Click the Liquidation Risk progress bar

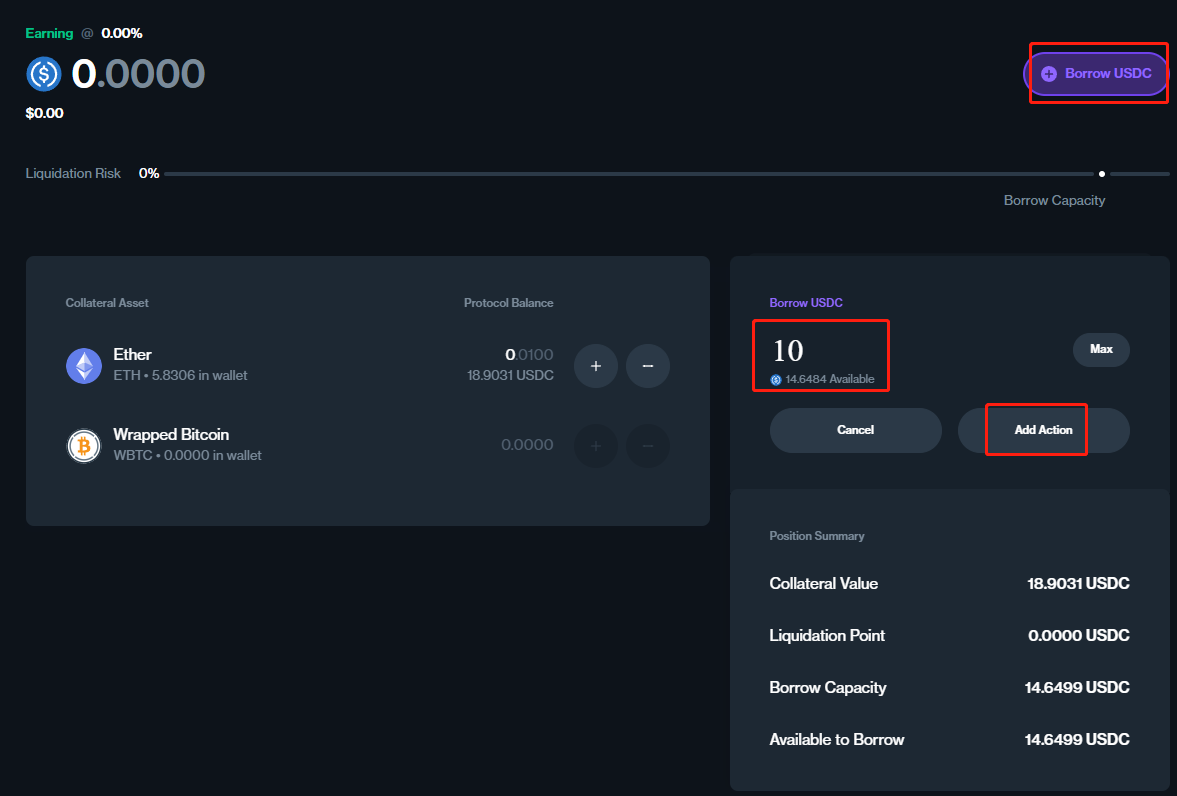click(630, 174)
